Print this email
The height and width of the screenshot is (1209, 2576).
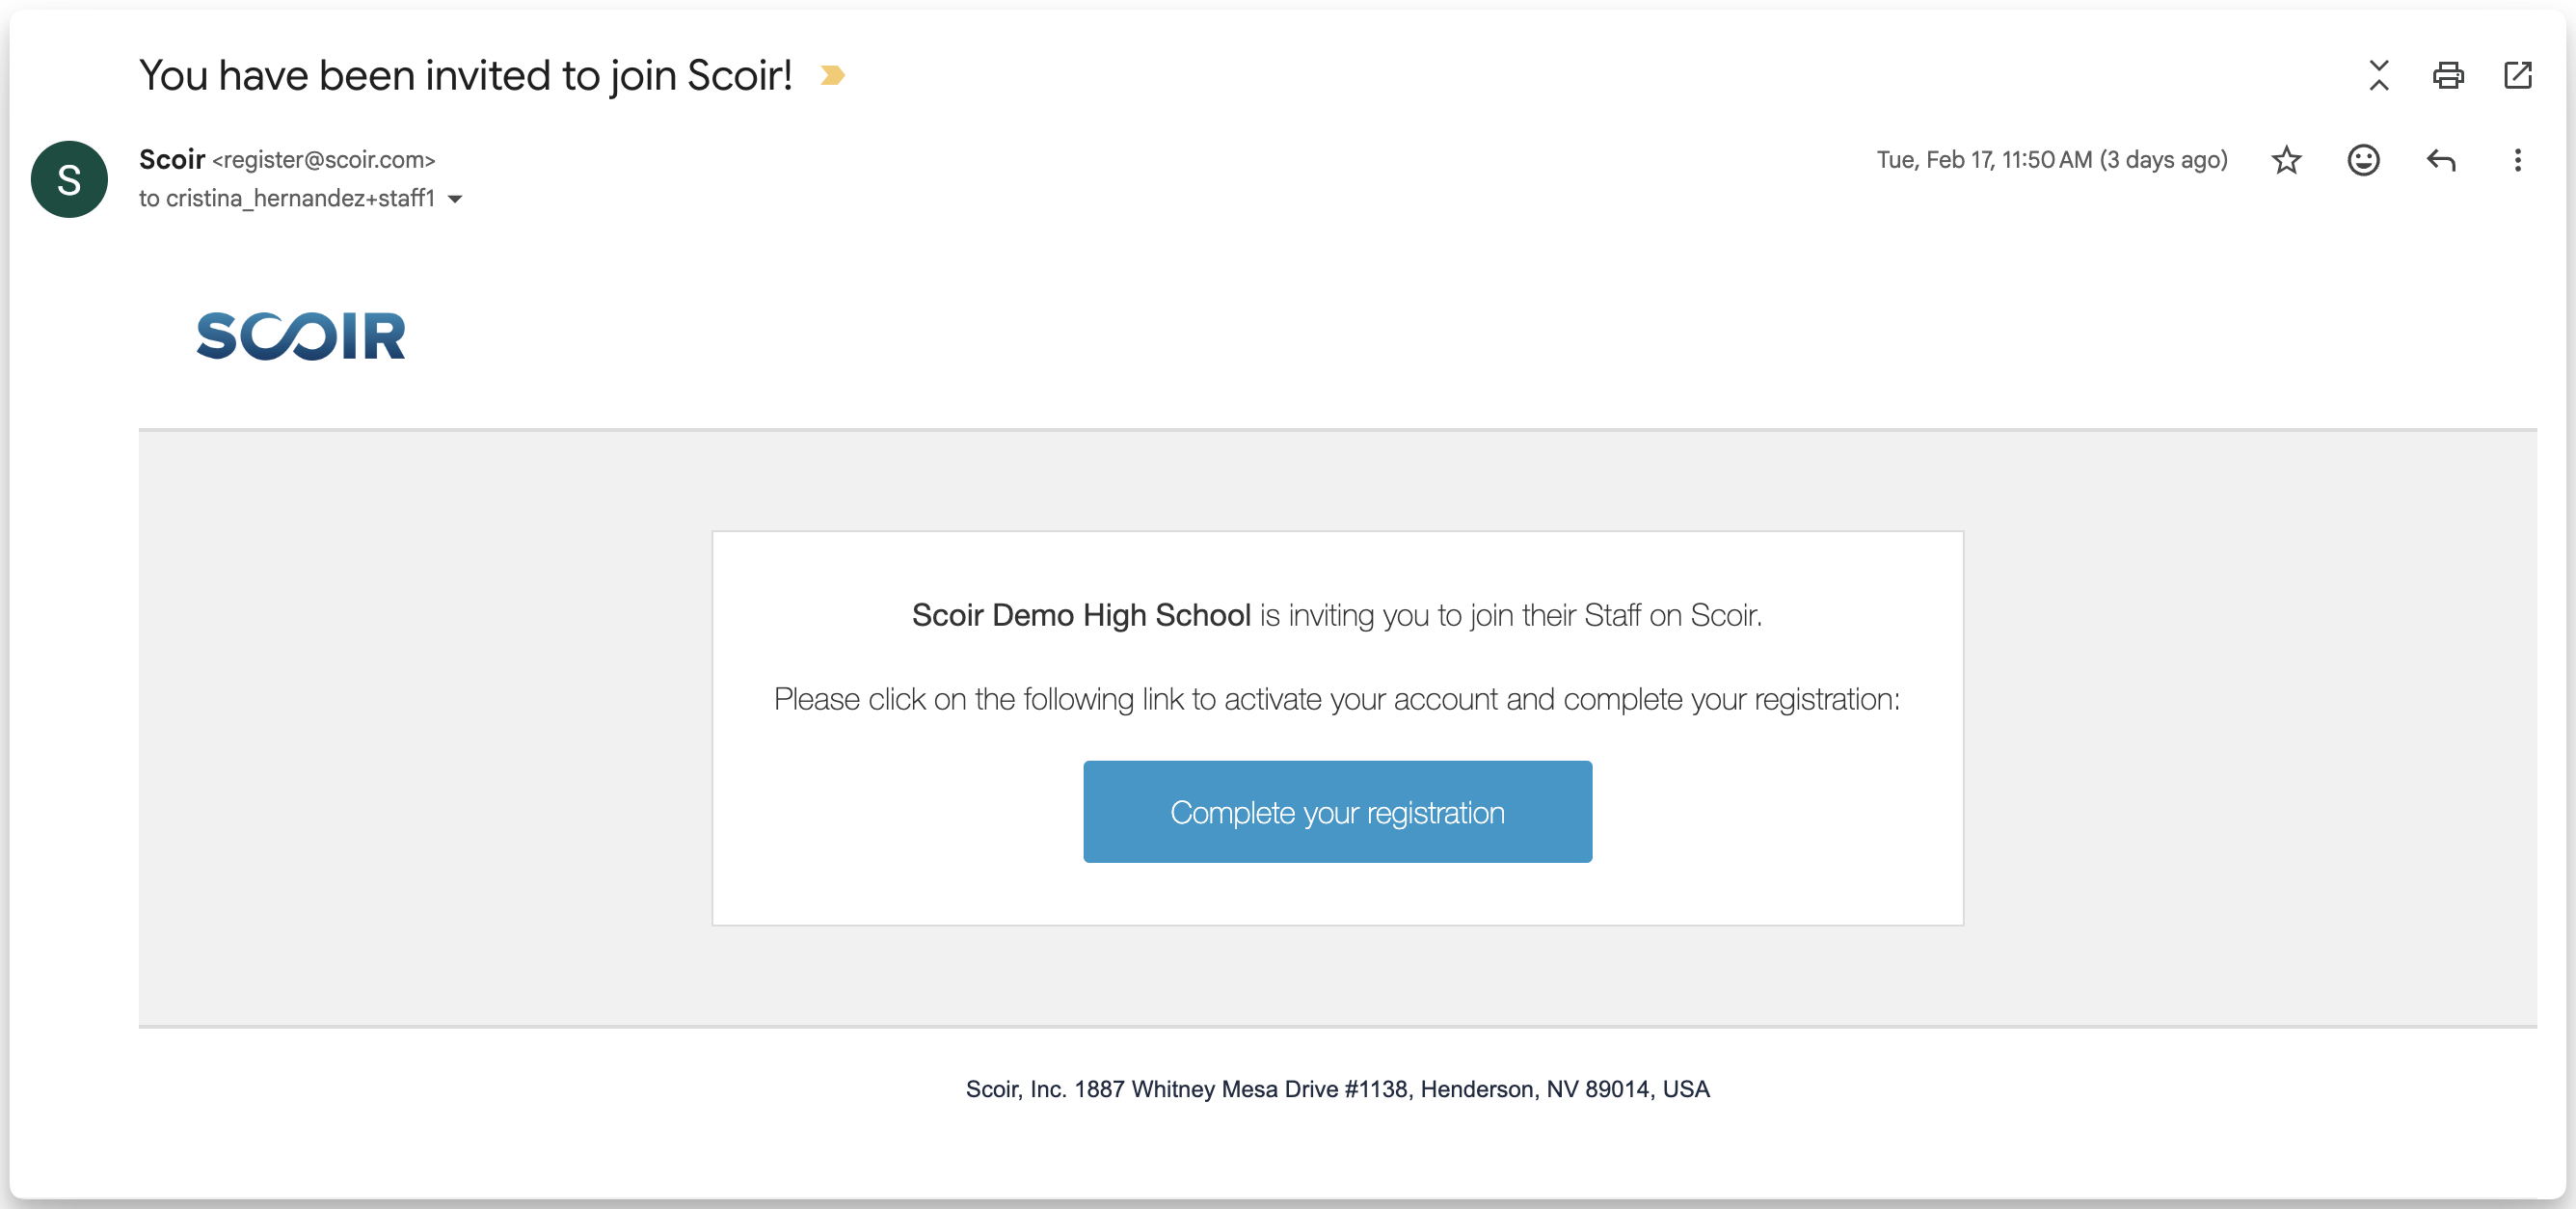[x=2448, y=76]
